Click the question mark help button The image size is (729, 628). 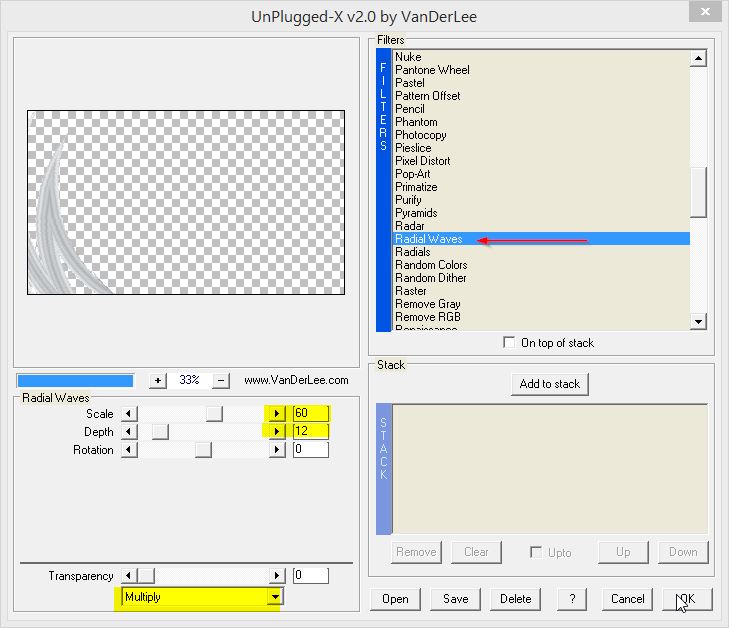coord(572,599)
